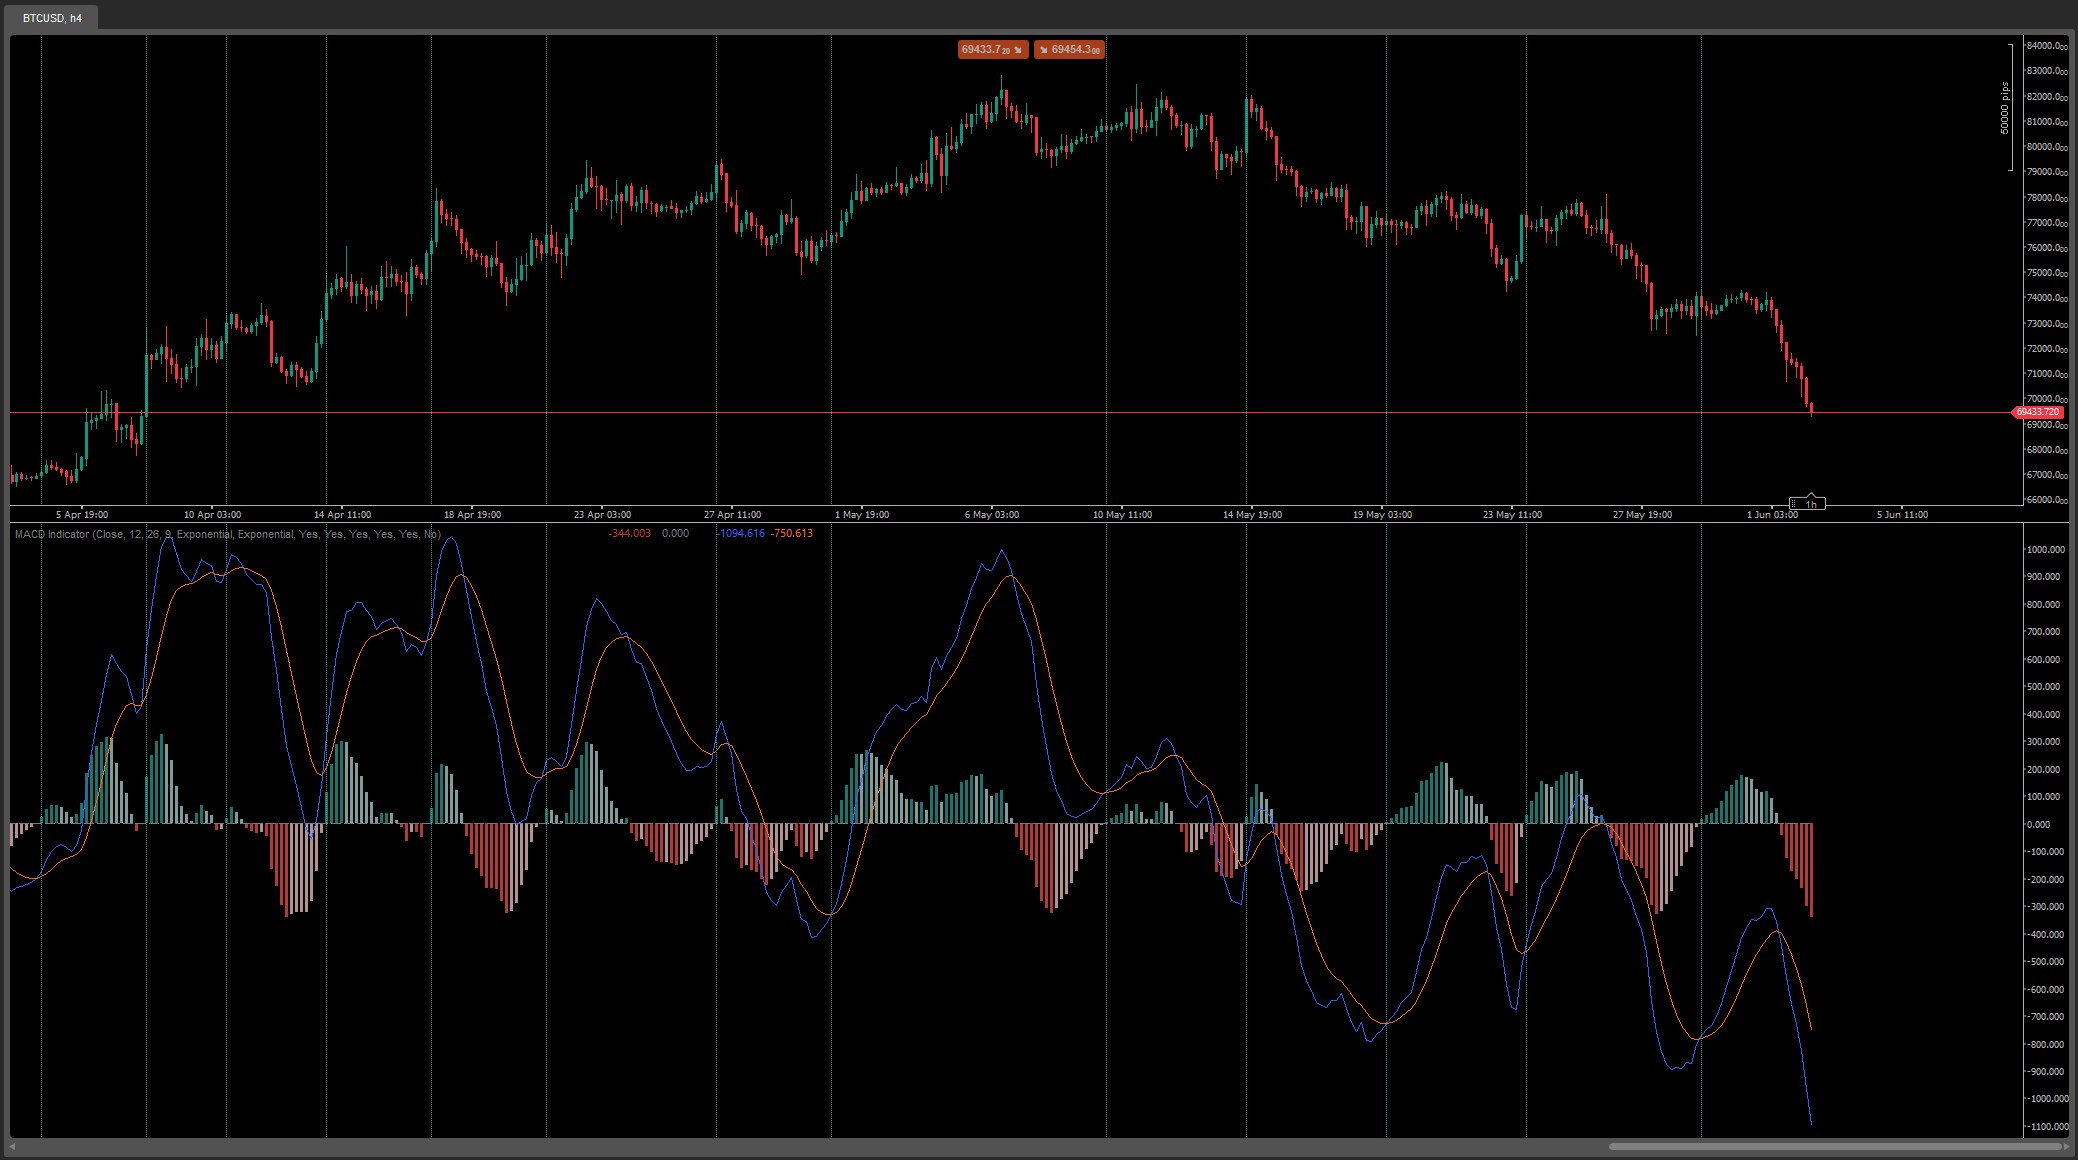Viewport: 2078px width, 1160px height.
Task: Click the buy price button 69454.3
Action: click(1069, 49)
